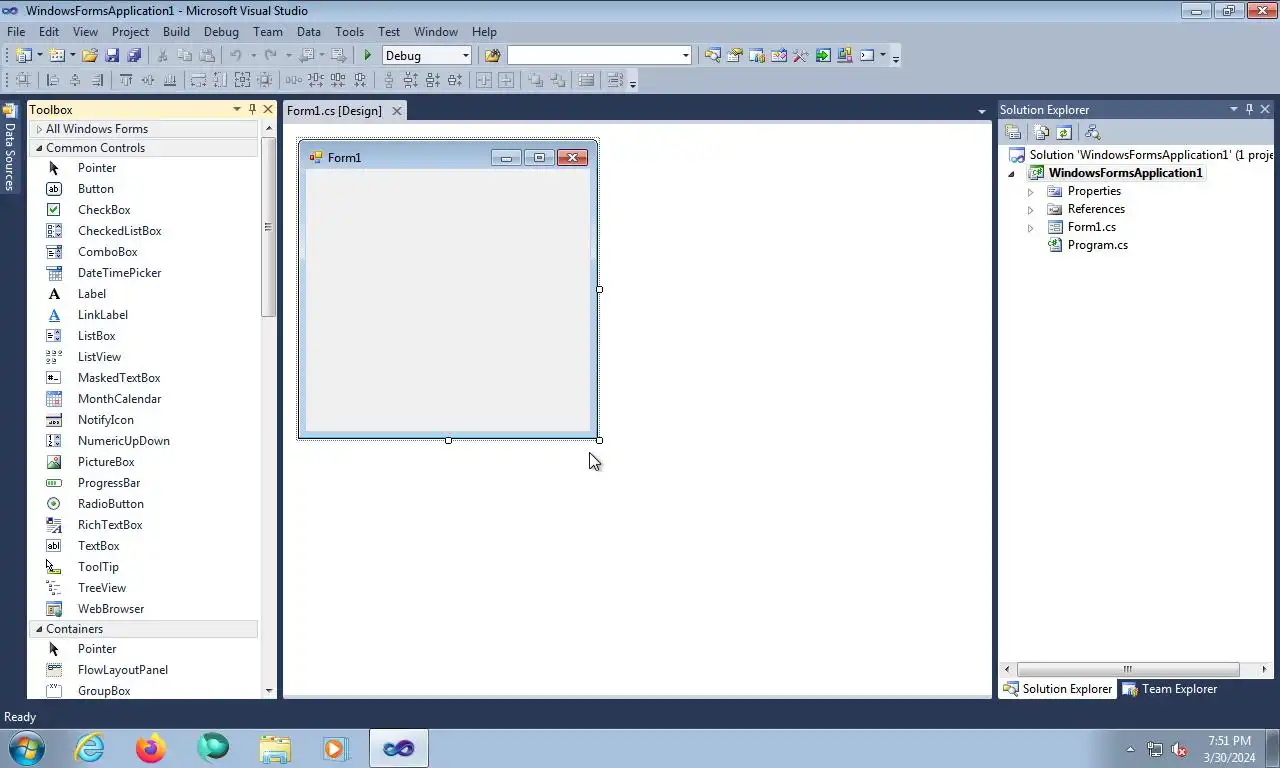Viewport: 1280px width, 768px height.
Task: Open the Debug configuration dropdown
Action: (x=466, y=55)
